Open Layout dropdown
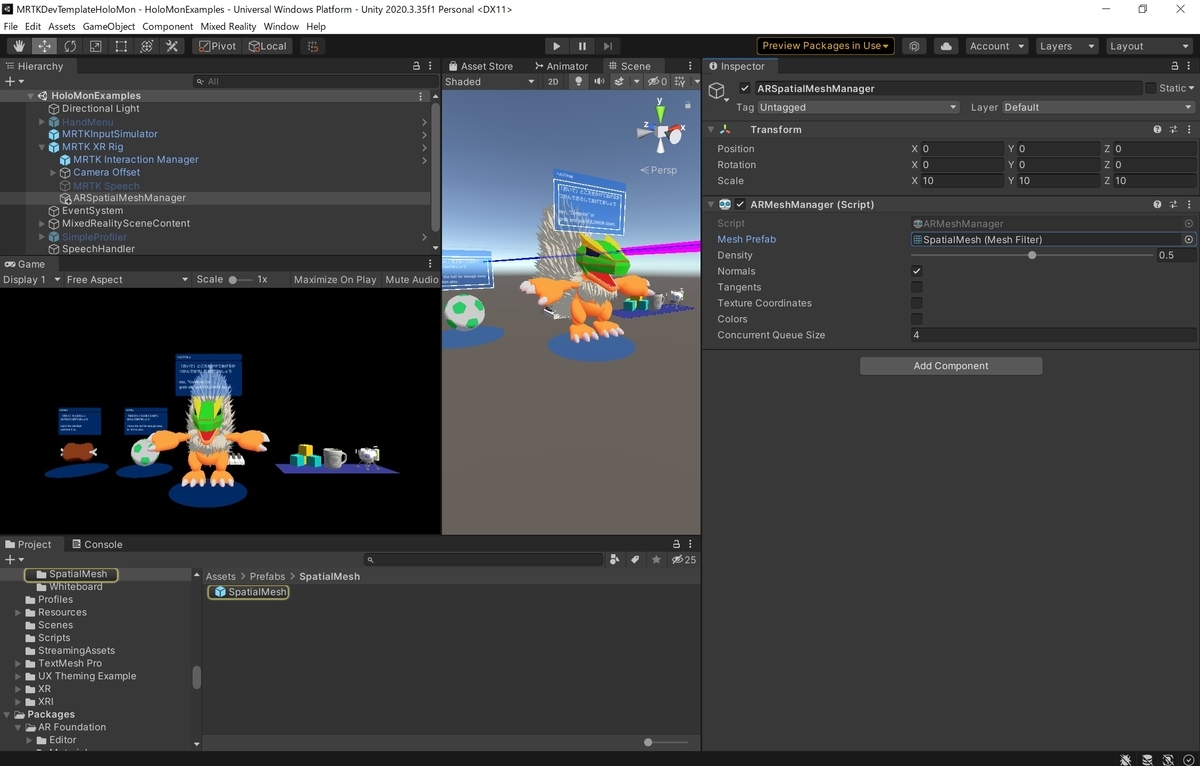 [1148, 46]
